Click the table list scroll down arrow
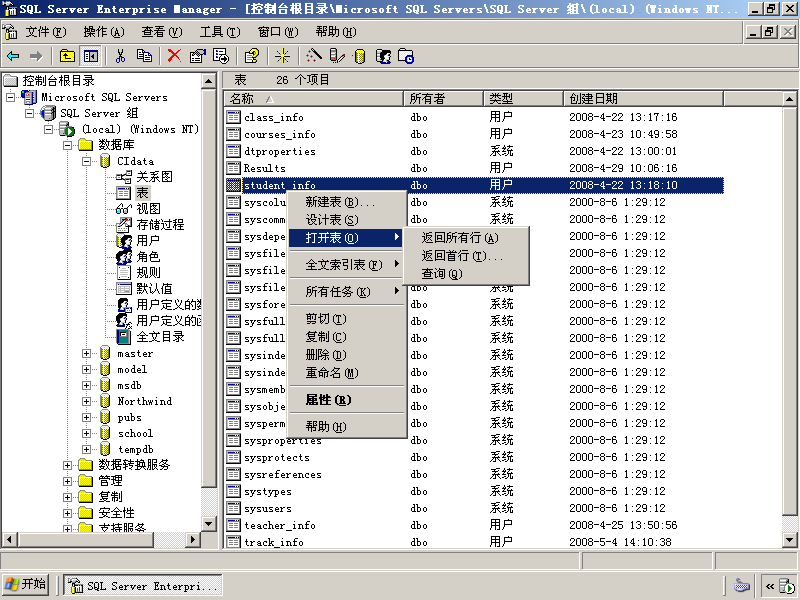 click(789, 540)
